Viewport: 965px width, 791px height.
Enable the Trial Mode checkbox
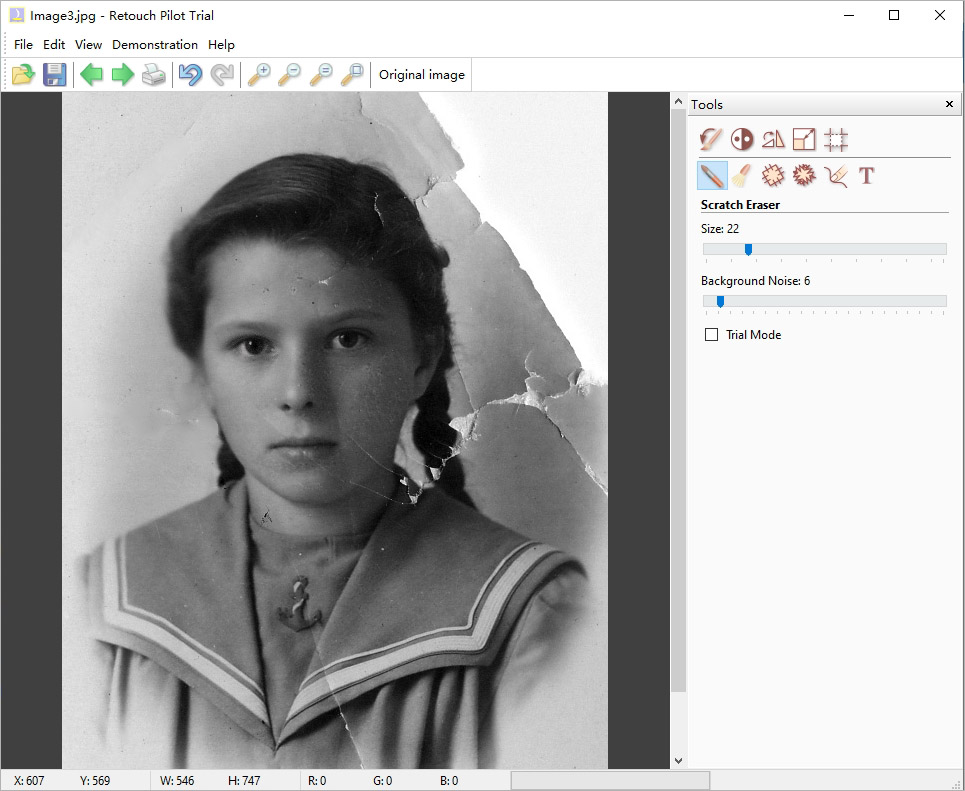[711, 335]
